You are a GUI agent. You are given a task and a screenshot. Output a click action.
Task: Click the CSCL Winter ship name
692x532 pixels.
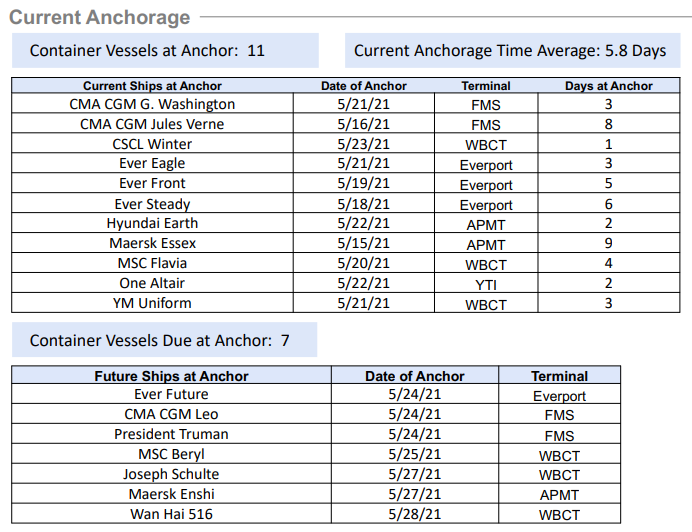coord(152,144)
